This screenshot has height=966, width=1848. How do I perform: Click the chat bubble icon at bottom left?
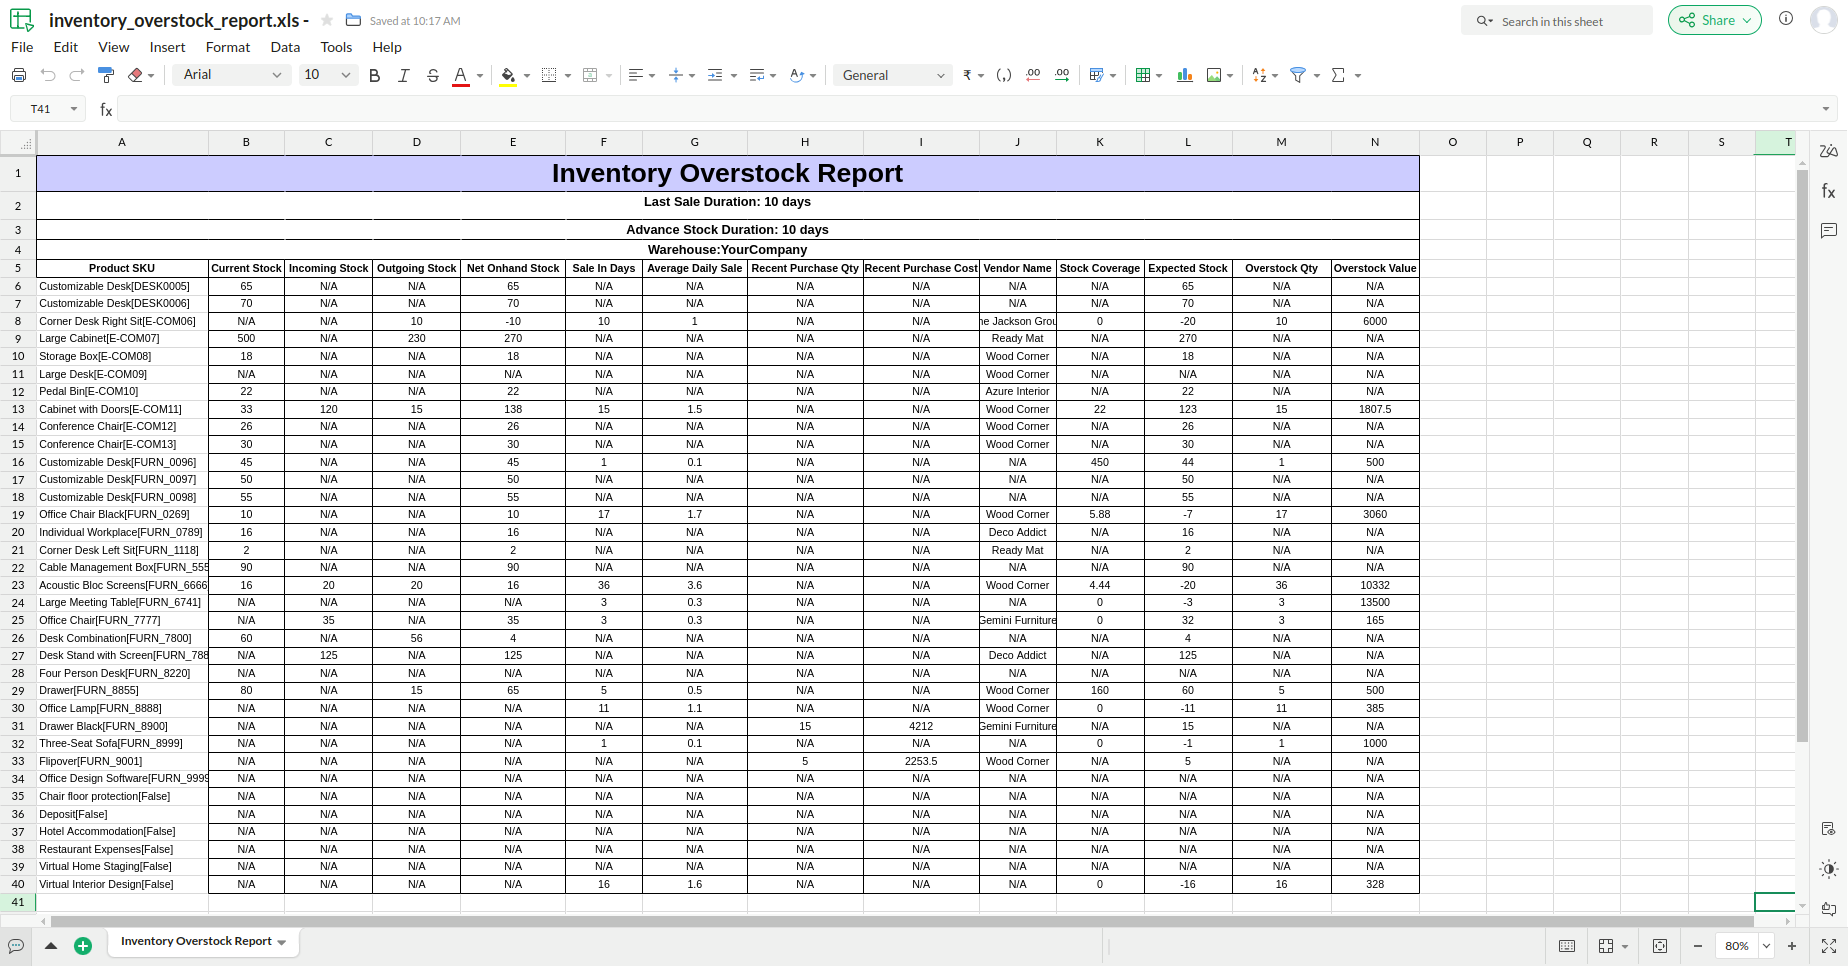point(16,946)
